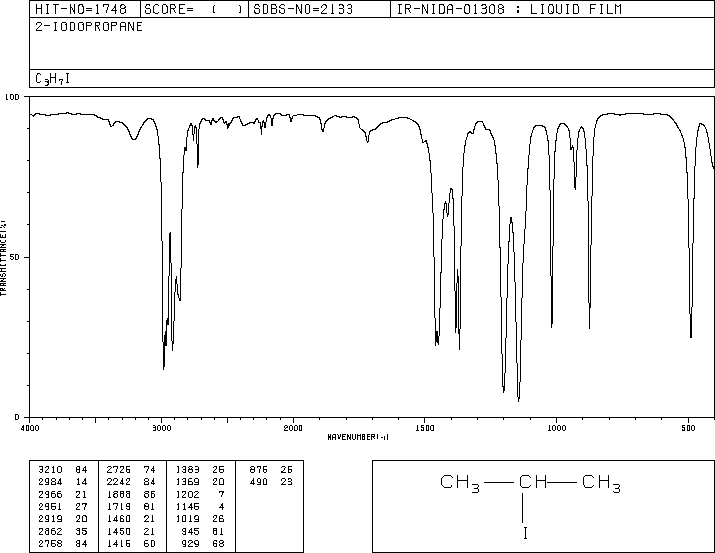Click the 50 tick label on y-axis
This screenshot has width=715, height=553.
tap(15, 257)
